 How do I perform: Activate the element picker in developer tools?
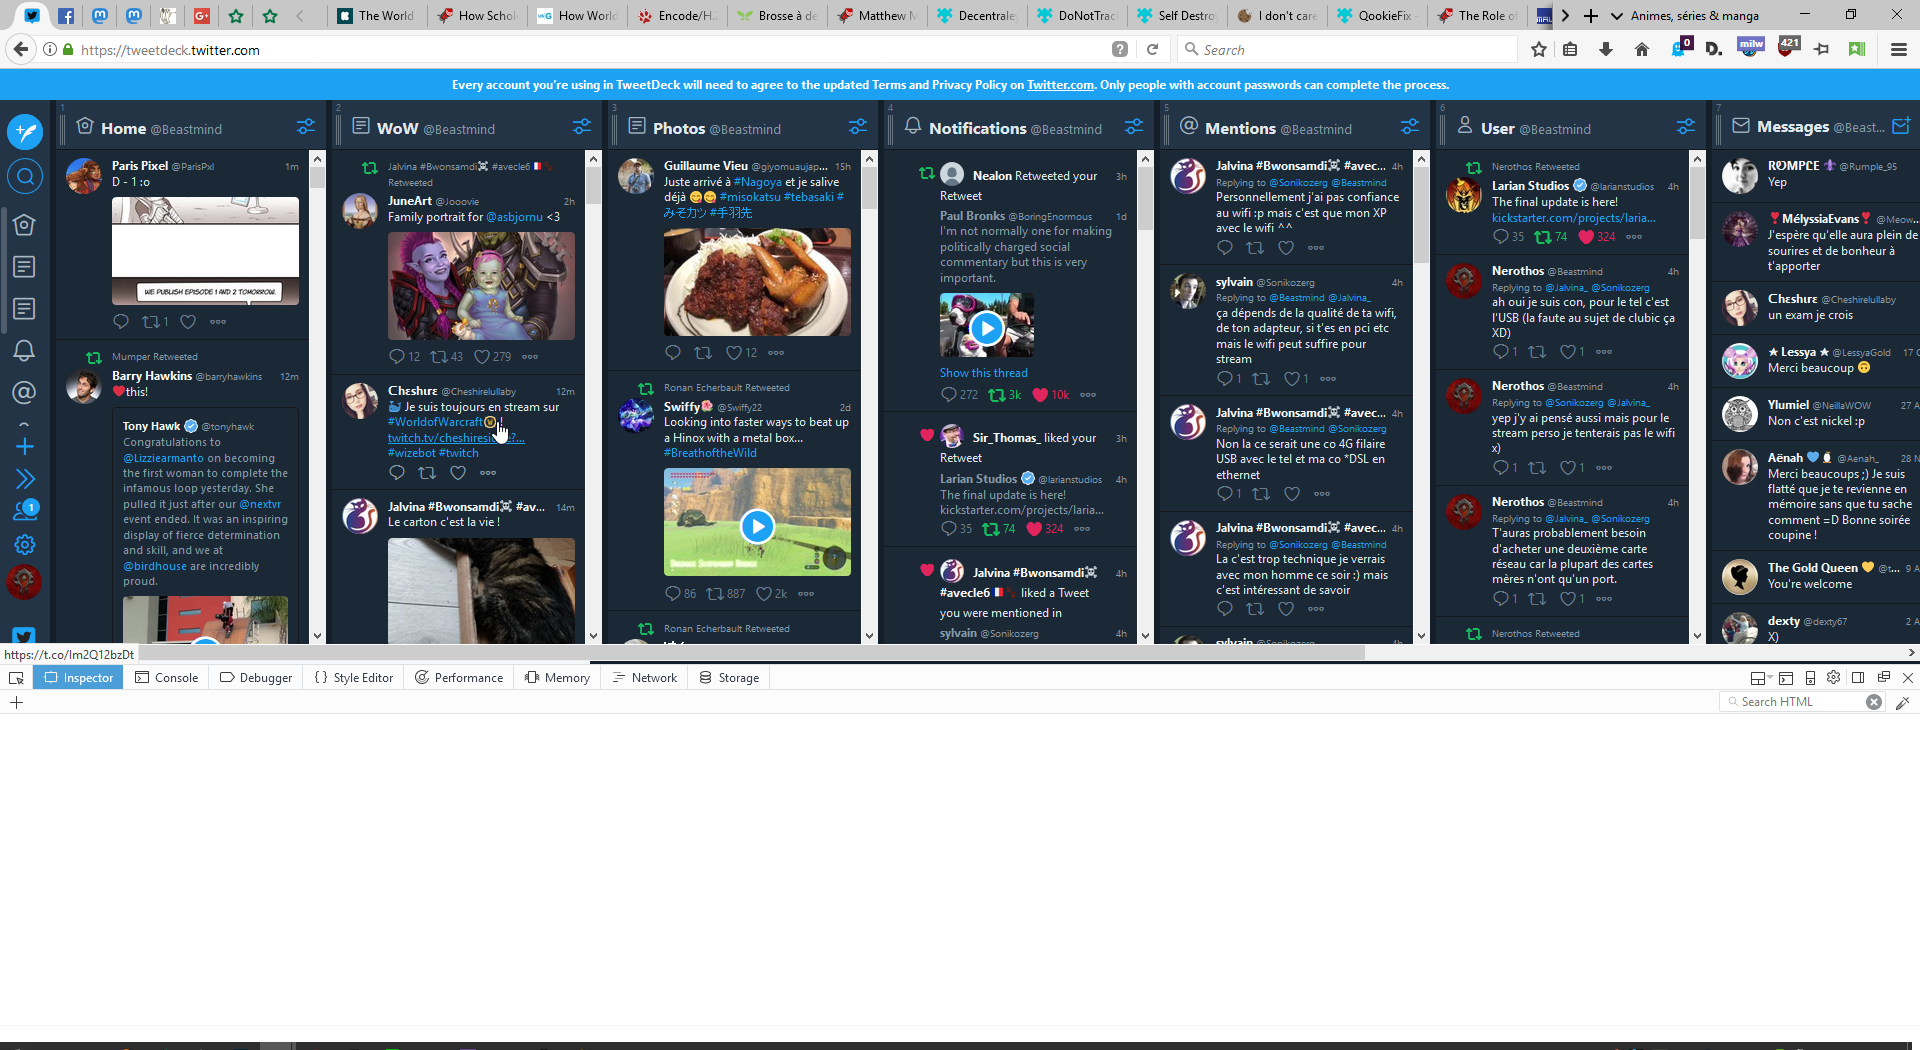click(x=16, y=678)
